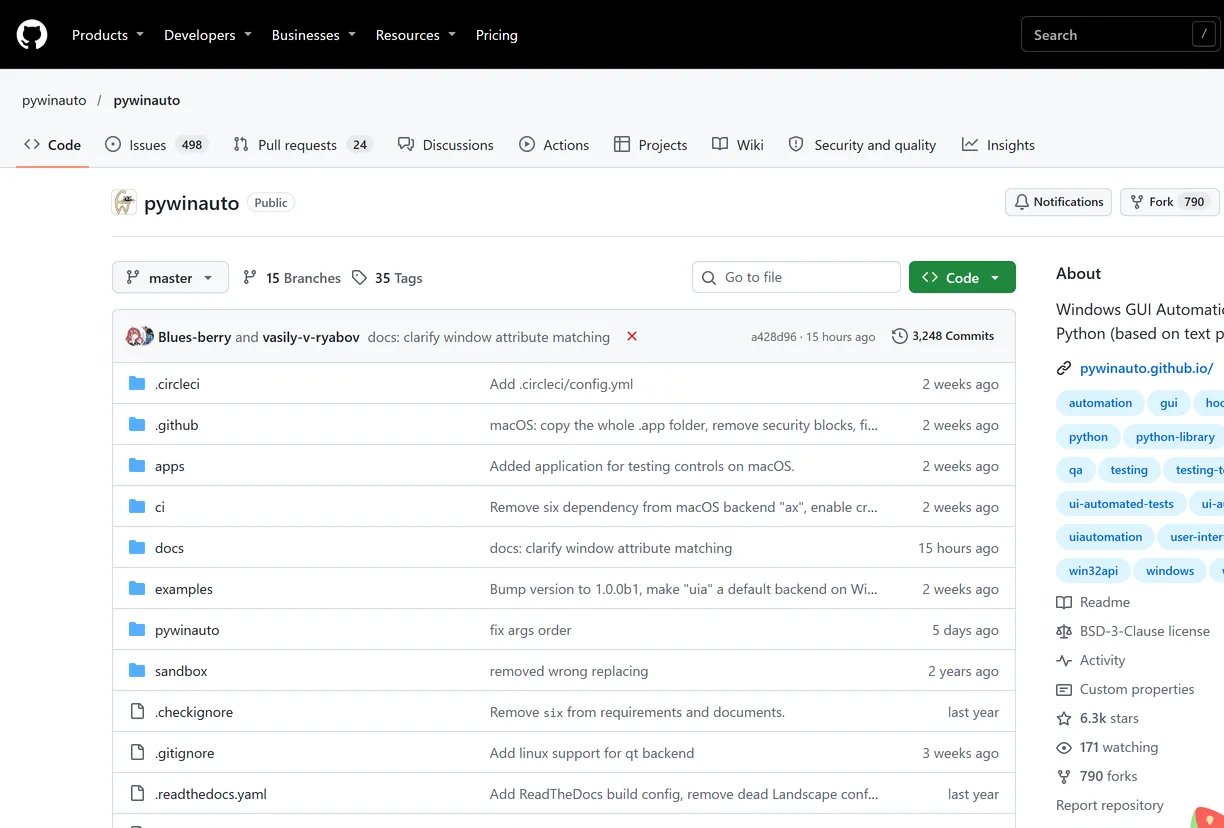
Task: Click the 35 Tags tag icon
Action: 359,278
